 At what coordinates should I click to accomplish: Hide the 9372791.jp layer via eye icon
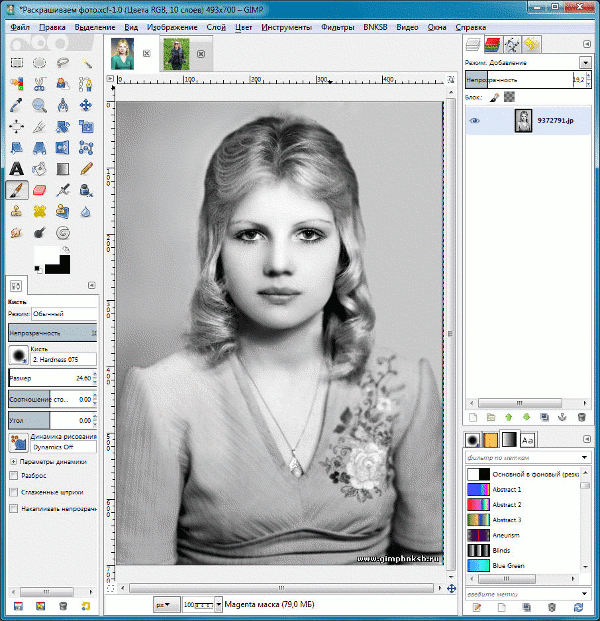[x=475, y=121]
